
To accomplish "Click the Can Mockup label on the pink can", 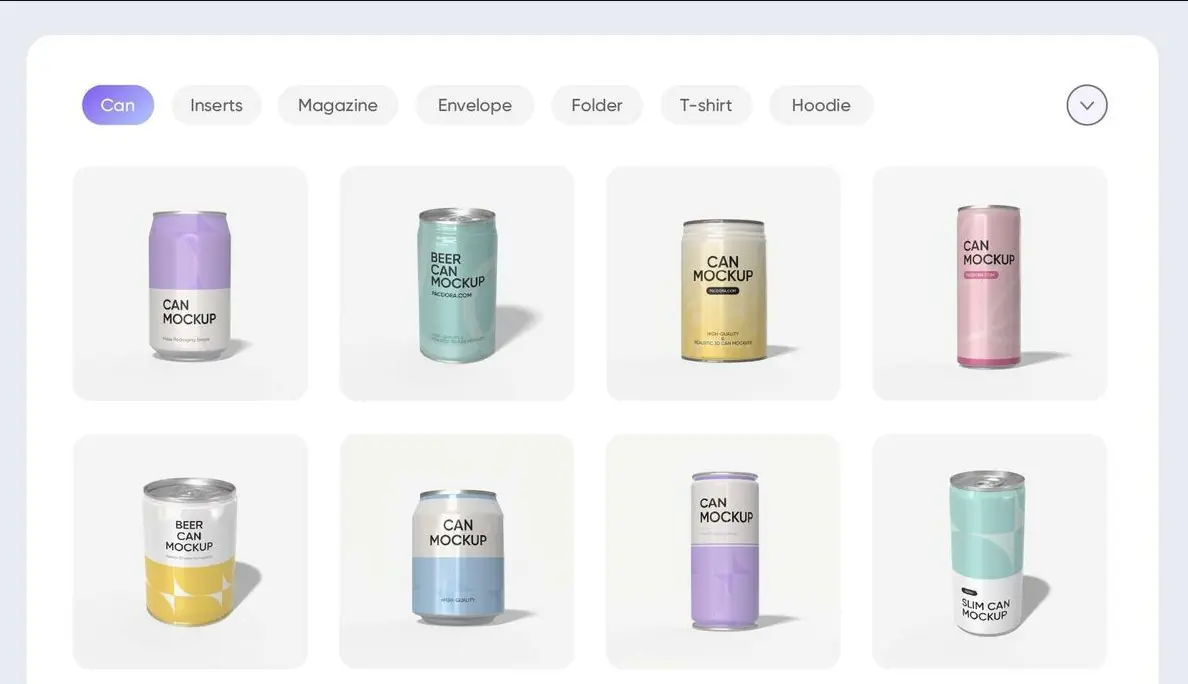I will [988, 250].
